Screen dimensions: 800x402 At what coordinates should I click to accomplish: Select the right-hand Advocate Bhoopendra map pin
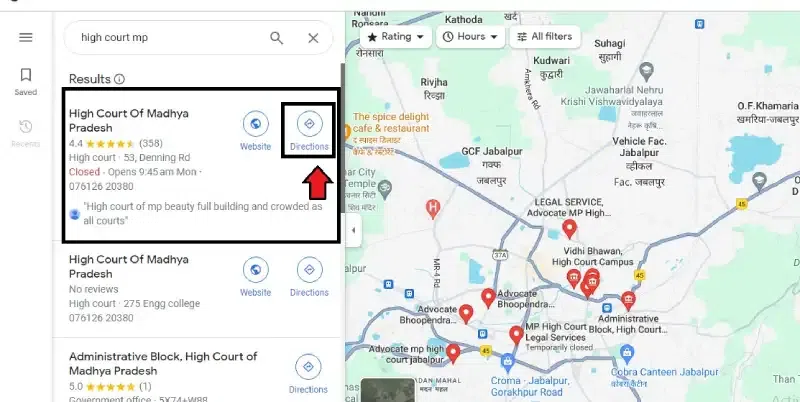click(x=488, y=297)
